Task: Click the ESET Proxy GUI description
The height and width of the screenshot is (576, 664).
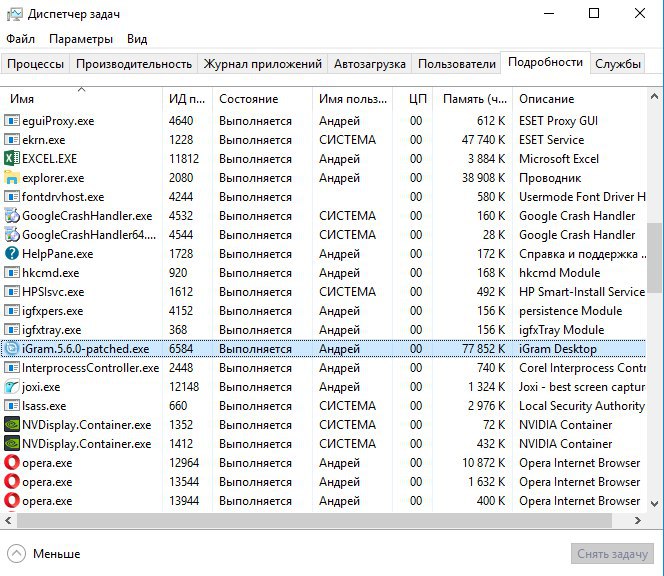Action: (x=559, y=121)
